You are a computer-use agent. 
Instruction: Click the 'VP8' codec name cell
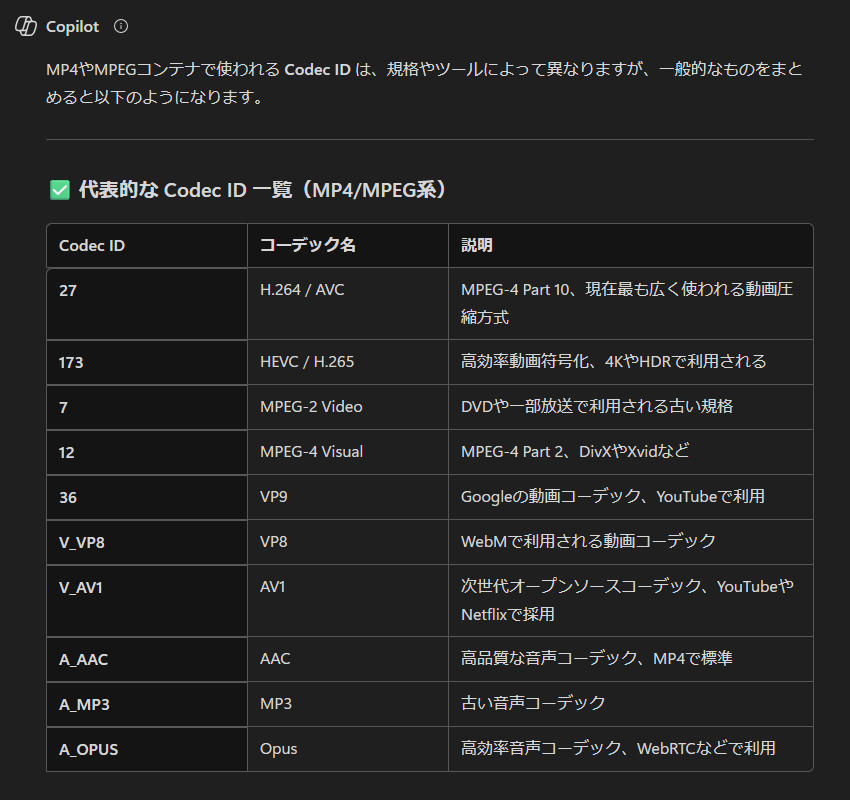tap(348, 542)
